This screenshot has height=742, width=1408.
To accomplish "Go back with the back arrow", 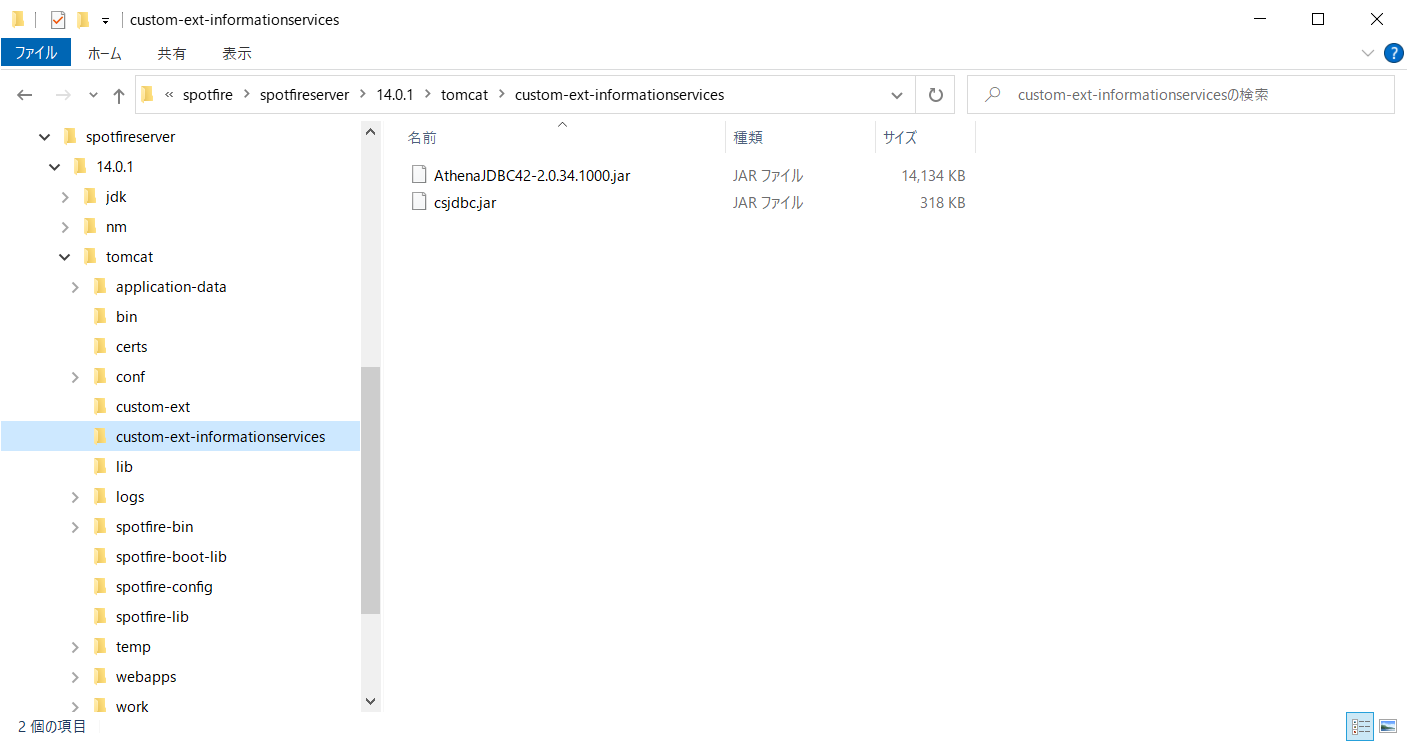I will pos(25,95).
